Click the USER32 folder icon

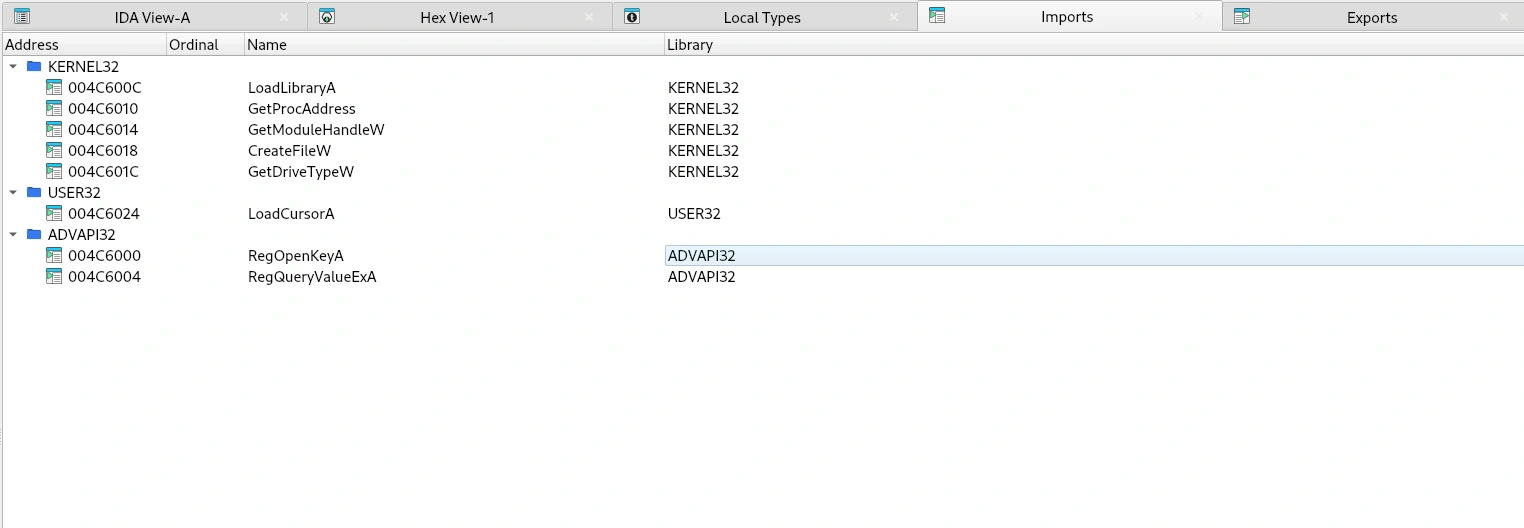pos(34,192)
